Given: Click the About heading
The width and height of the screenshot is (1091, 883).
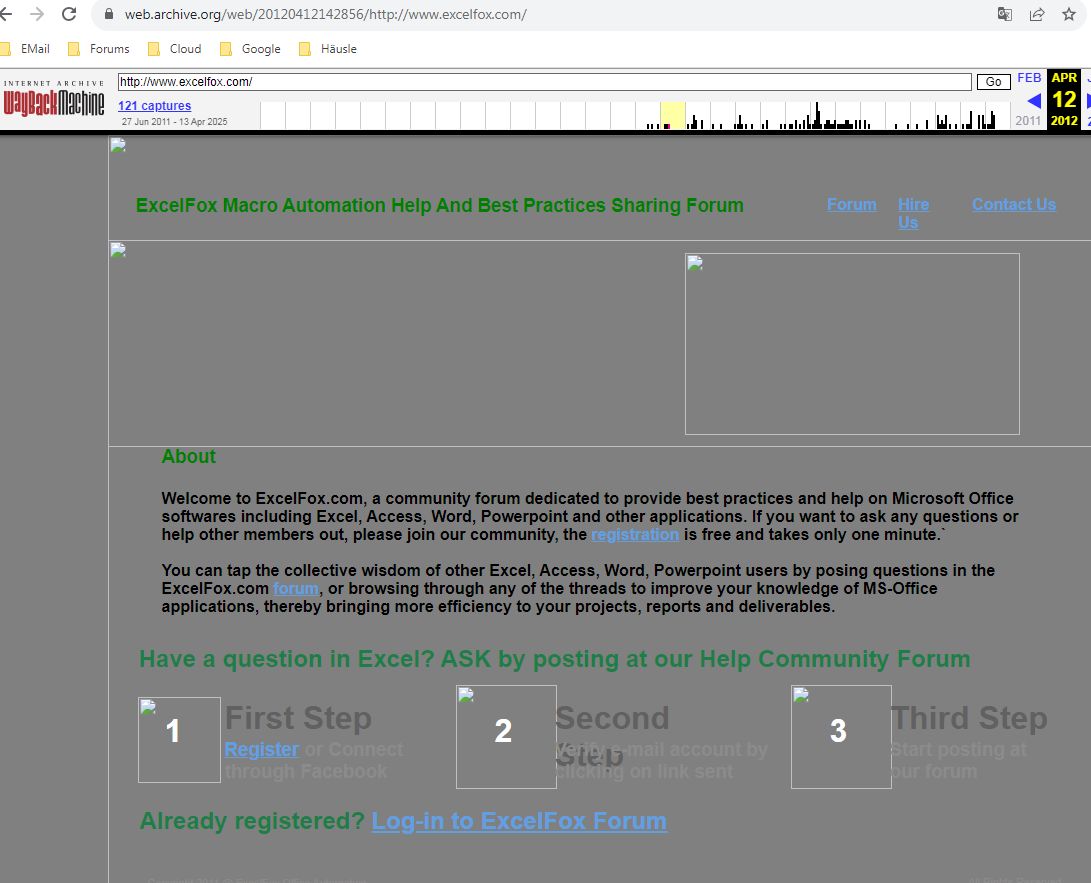Looking at the screenshot, I should tap(189, 456).
